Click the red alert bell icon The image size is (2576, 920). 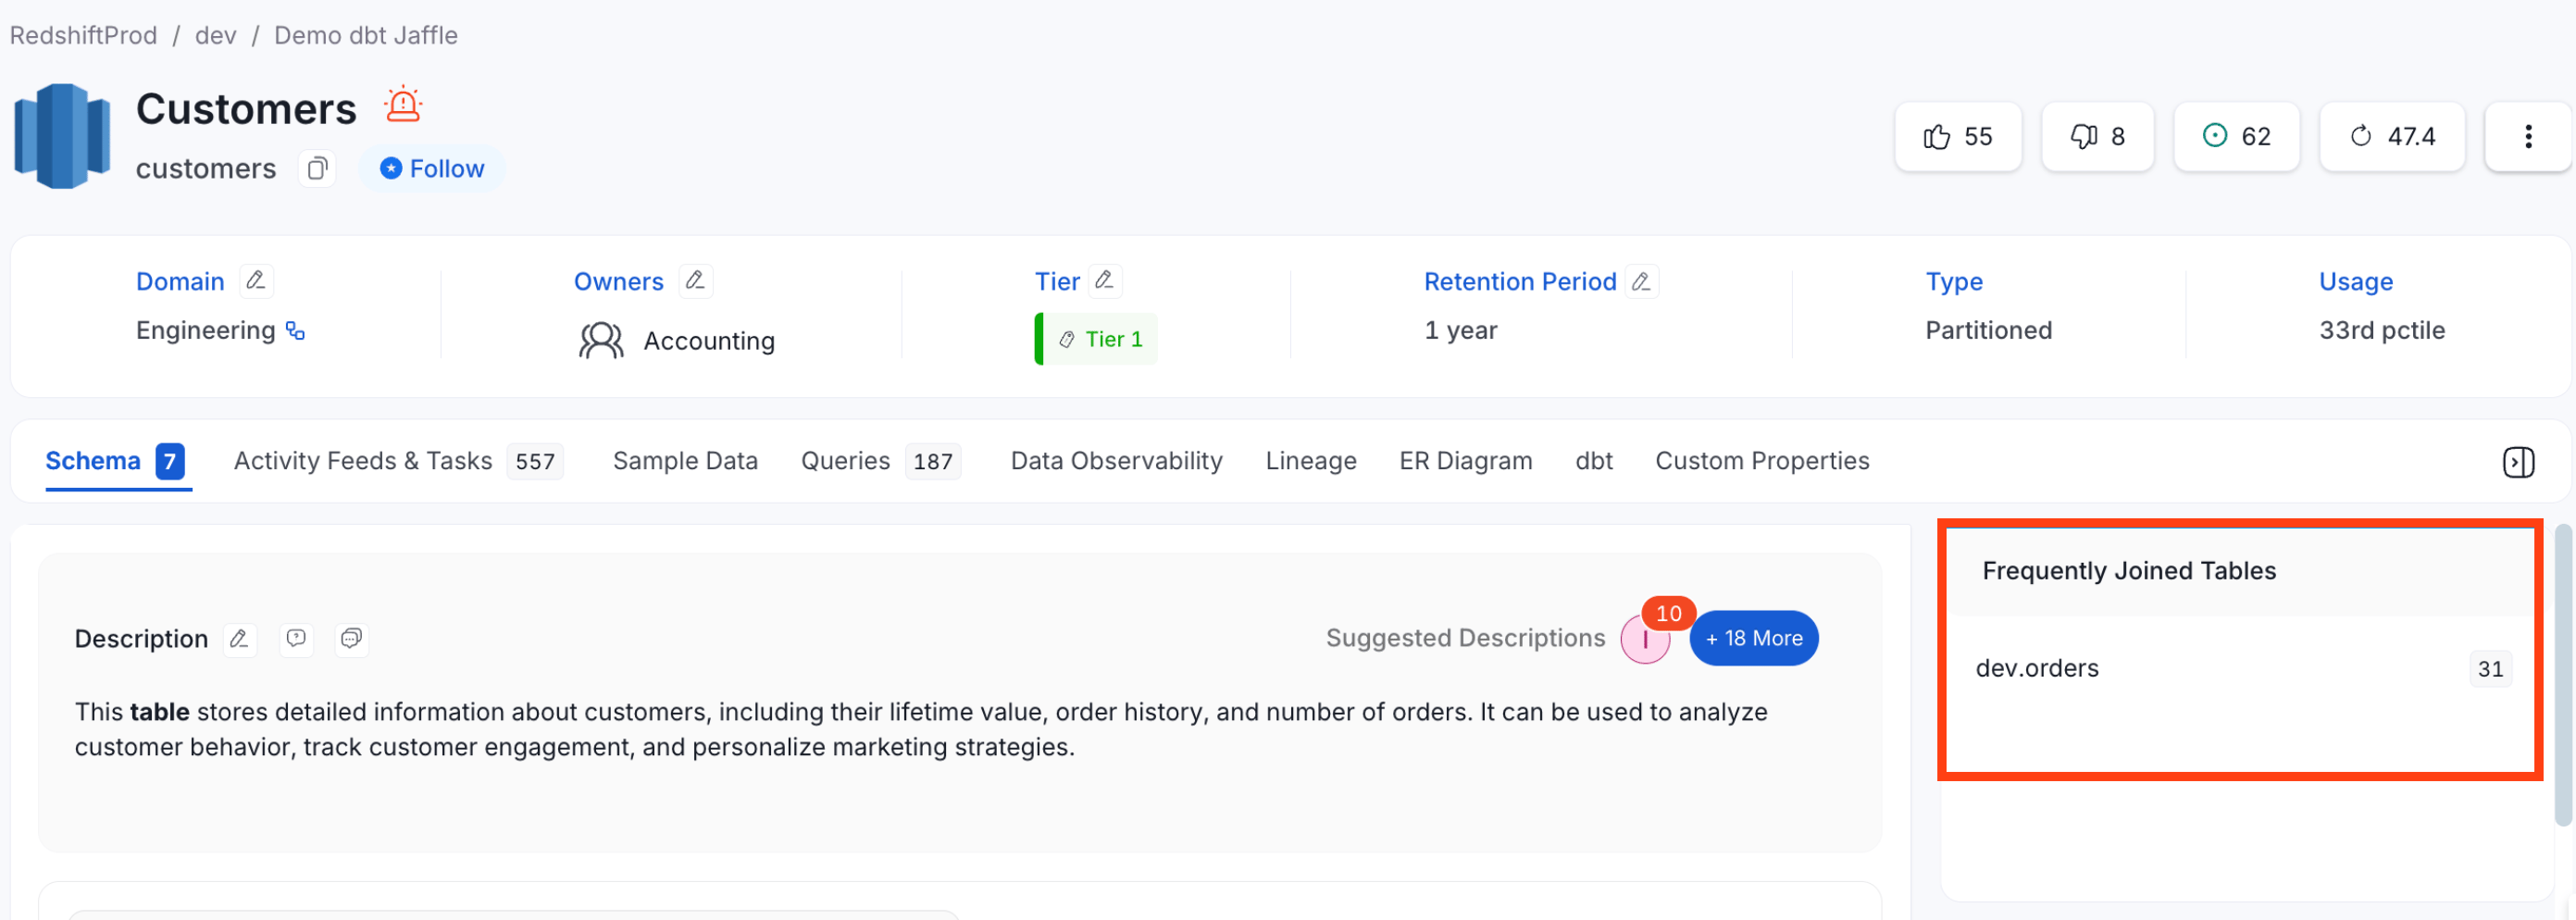(x=403, y=105)
